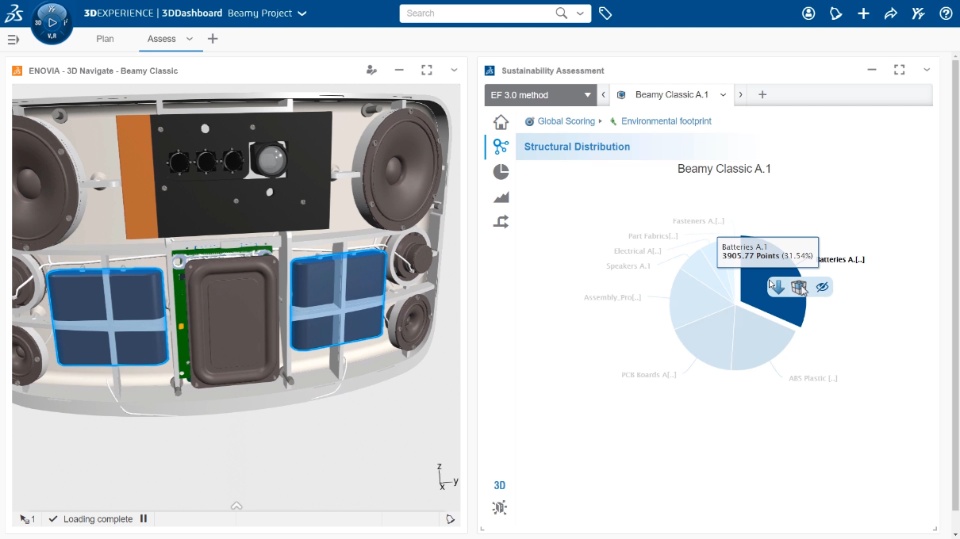
Task: Open the area chart view in sidebar
Action: click(x=501, y=197)
